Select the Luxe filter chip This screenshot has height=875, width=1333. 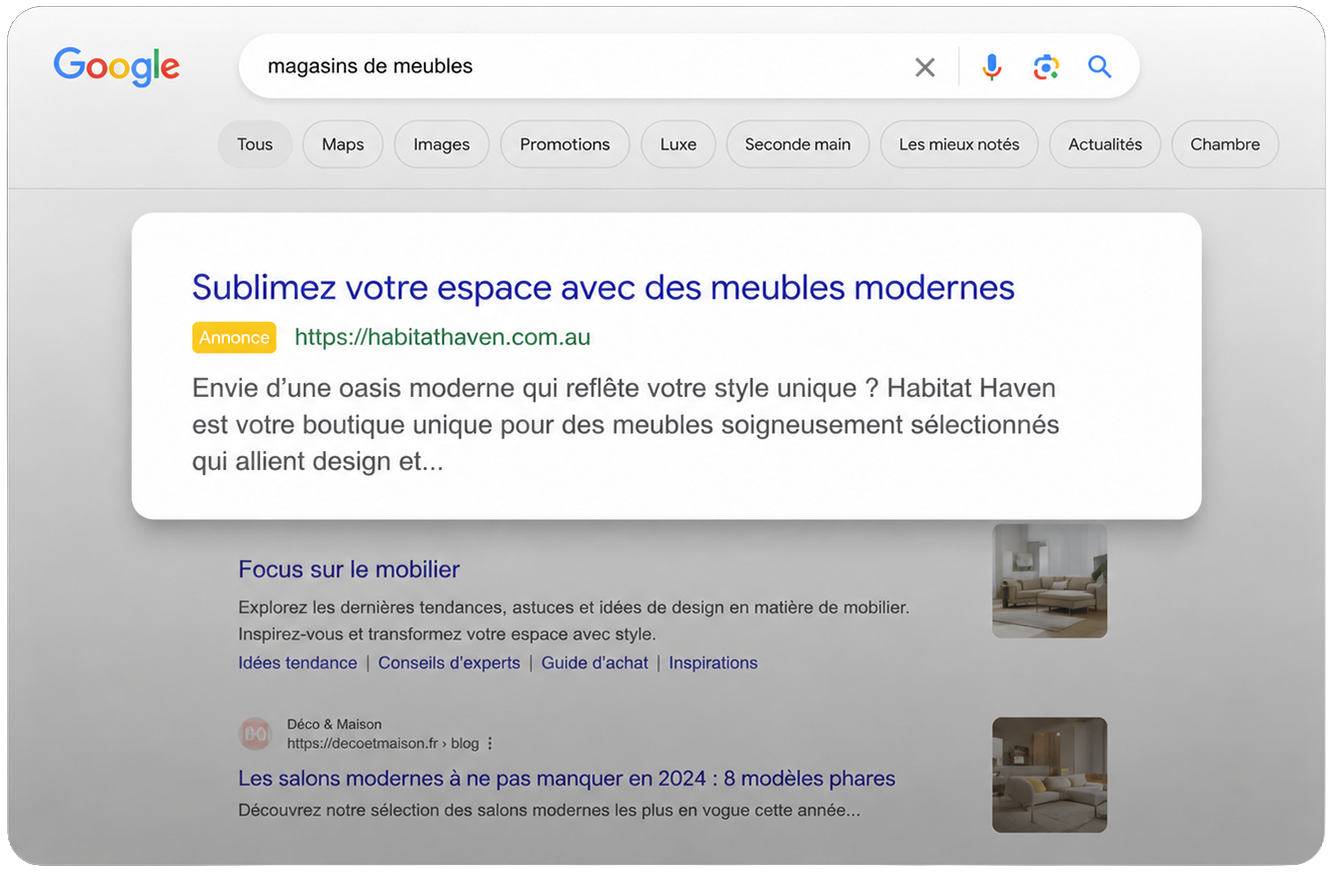coord(678,144)
